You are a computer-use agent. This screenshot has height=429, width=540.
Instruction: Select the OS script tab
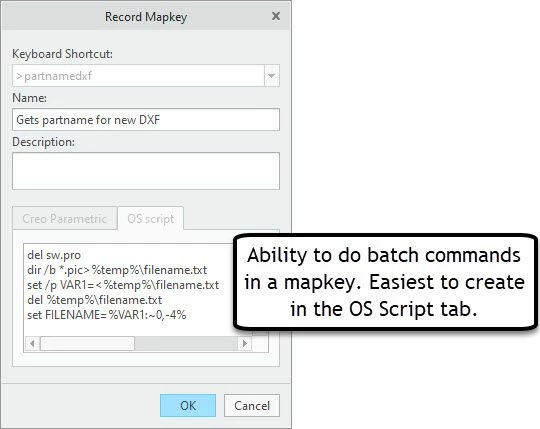click(x=150, y=219)
